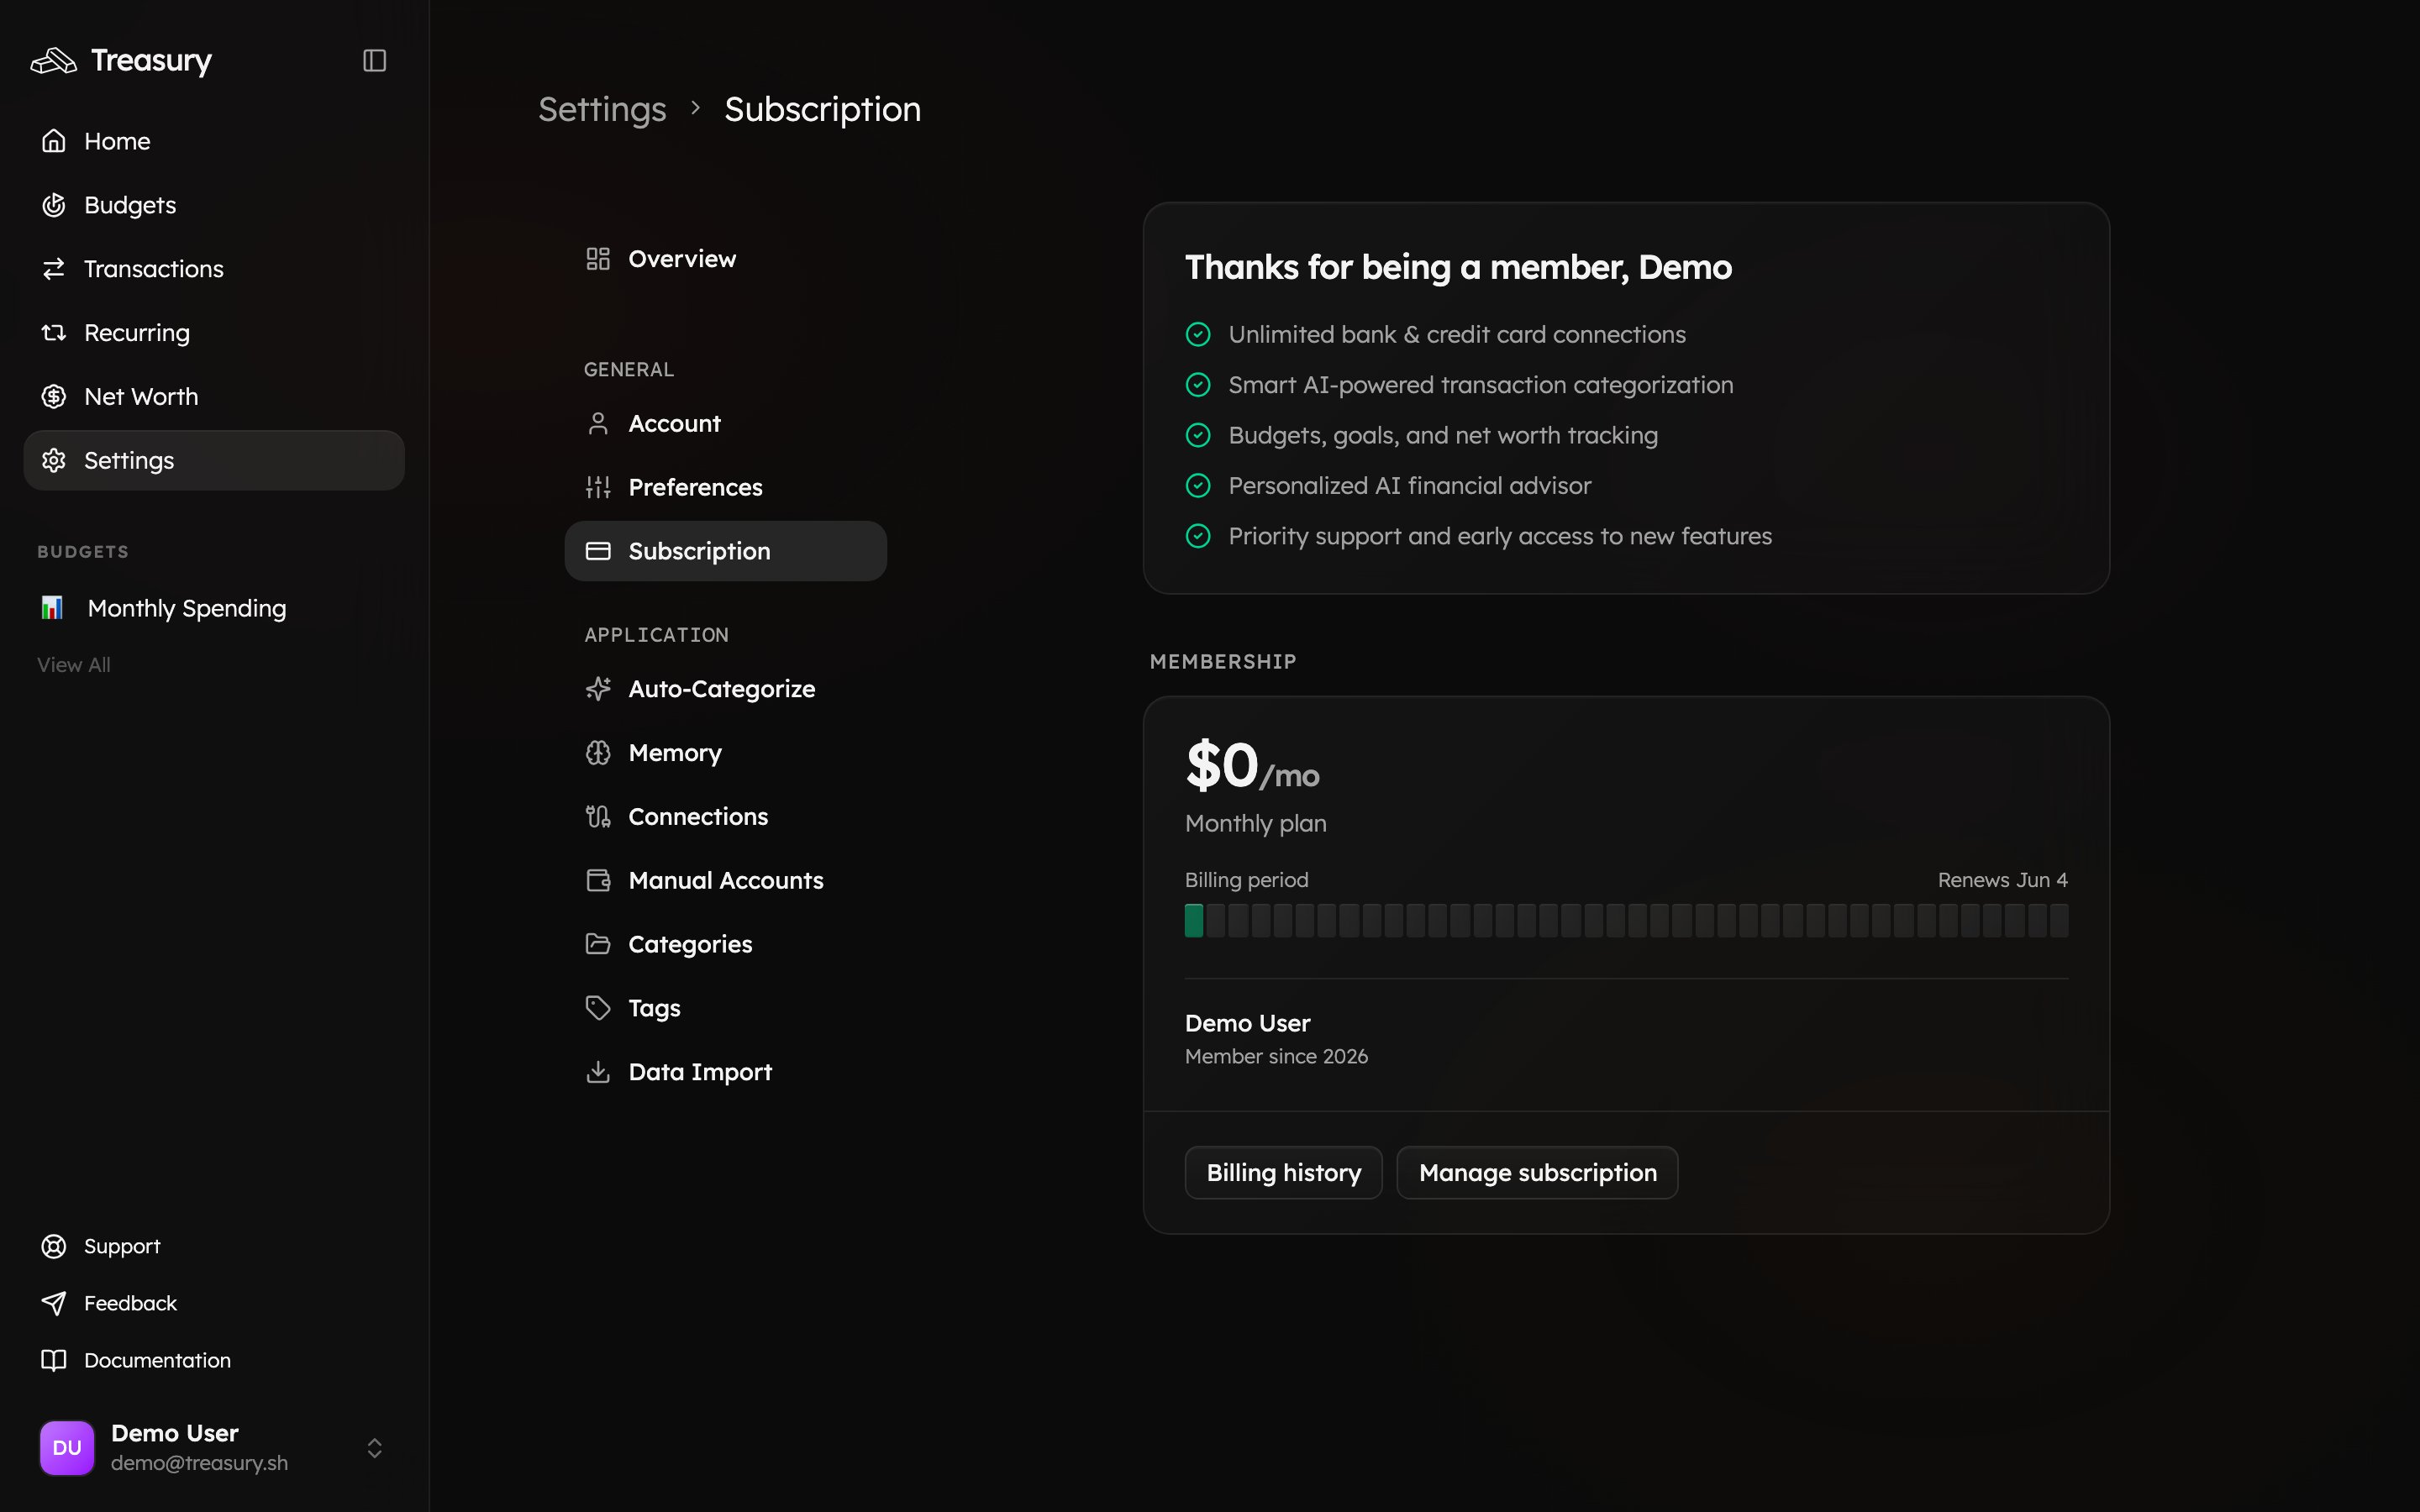Click the Account person icon
This screenshot has width=2420, height=1512.
598,424
